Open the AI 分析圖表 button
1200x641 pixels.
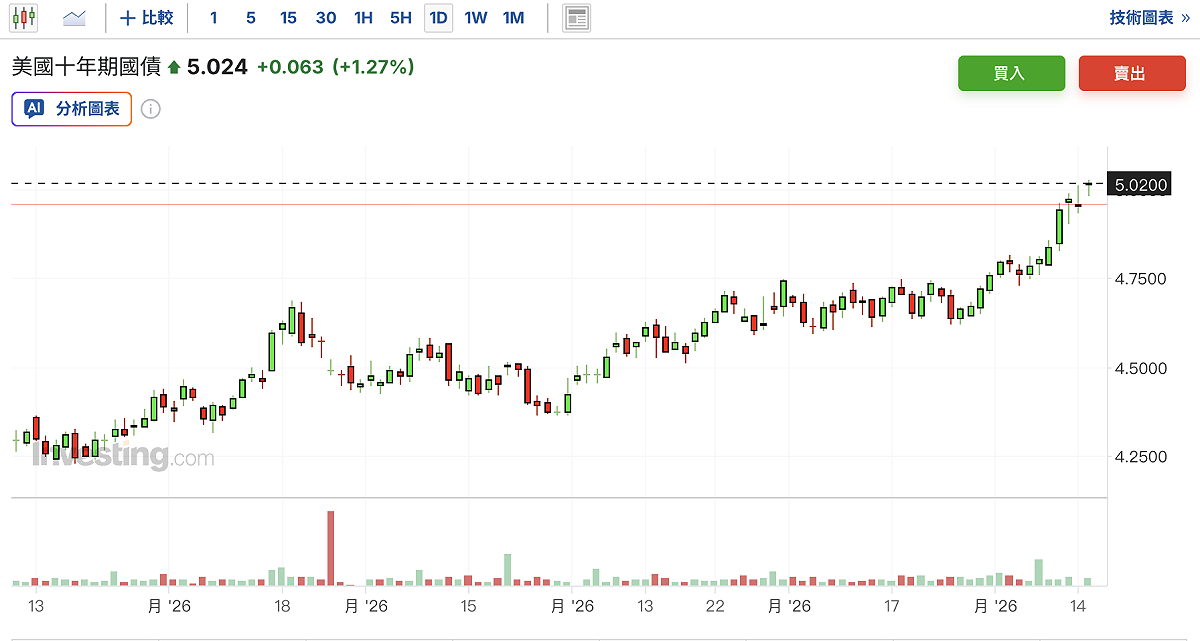coord(72,108)
